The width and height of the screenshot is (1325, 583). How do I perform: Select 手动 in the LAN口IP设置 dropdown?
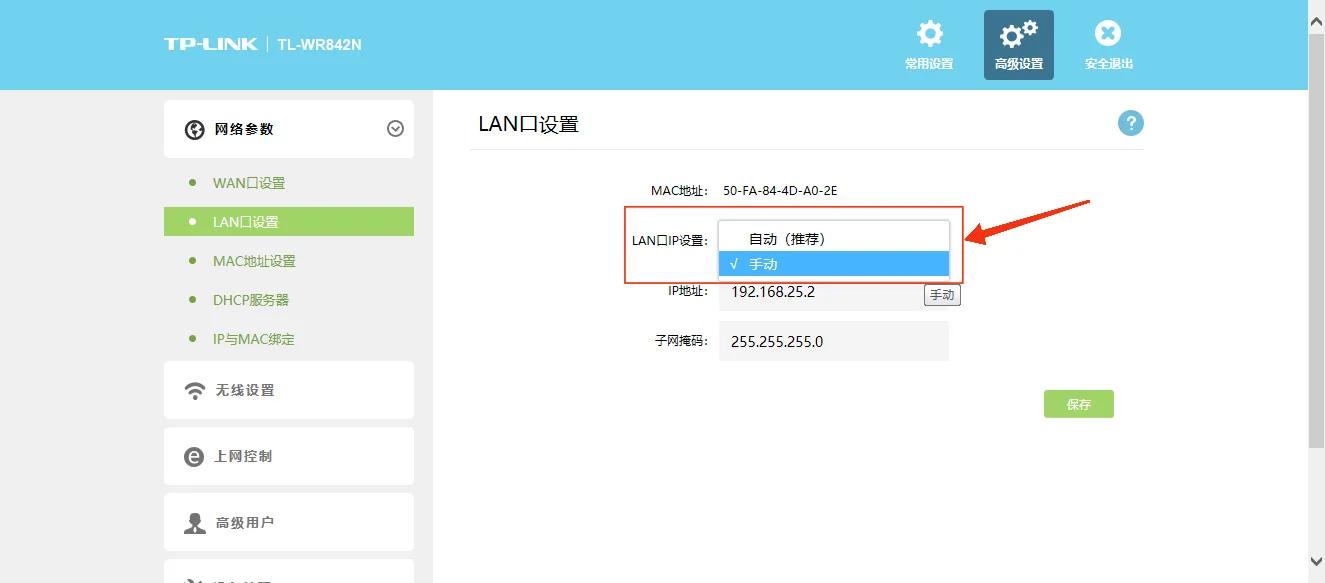pos(834,263)
